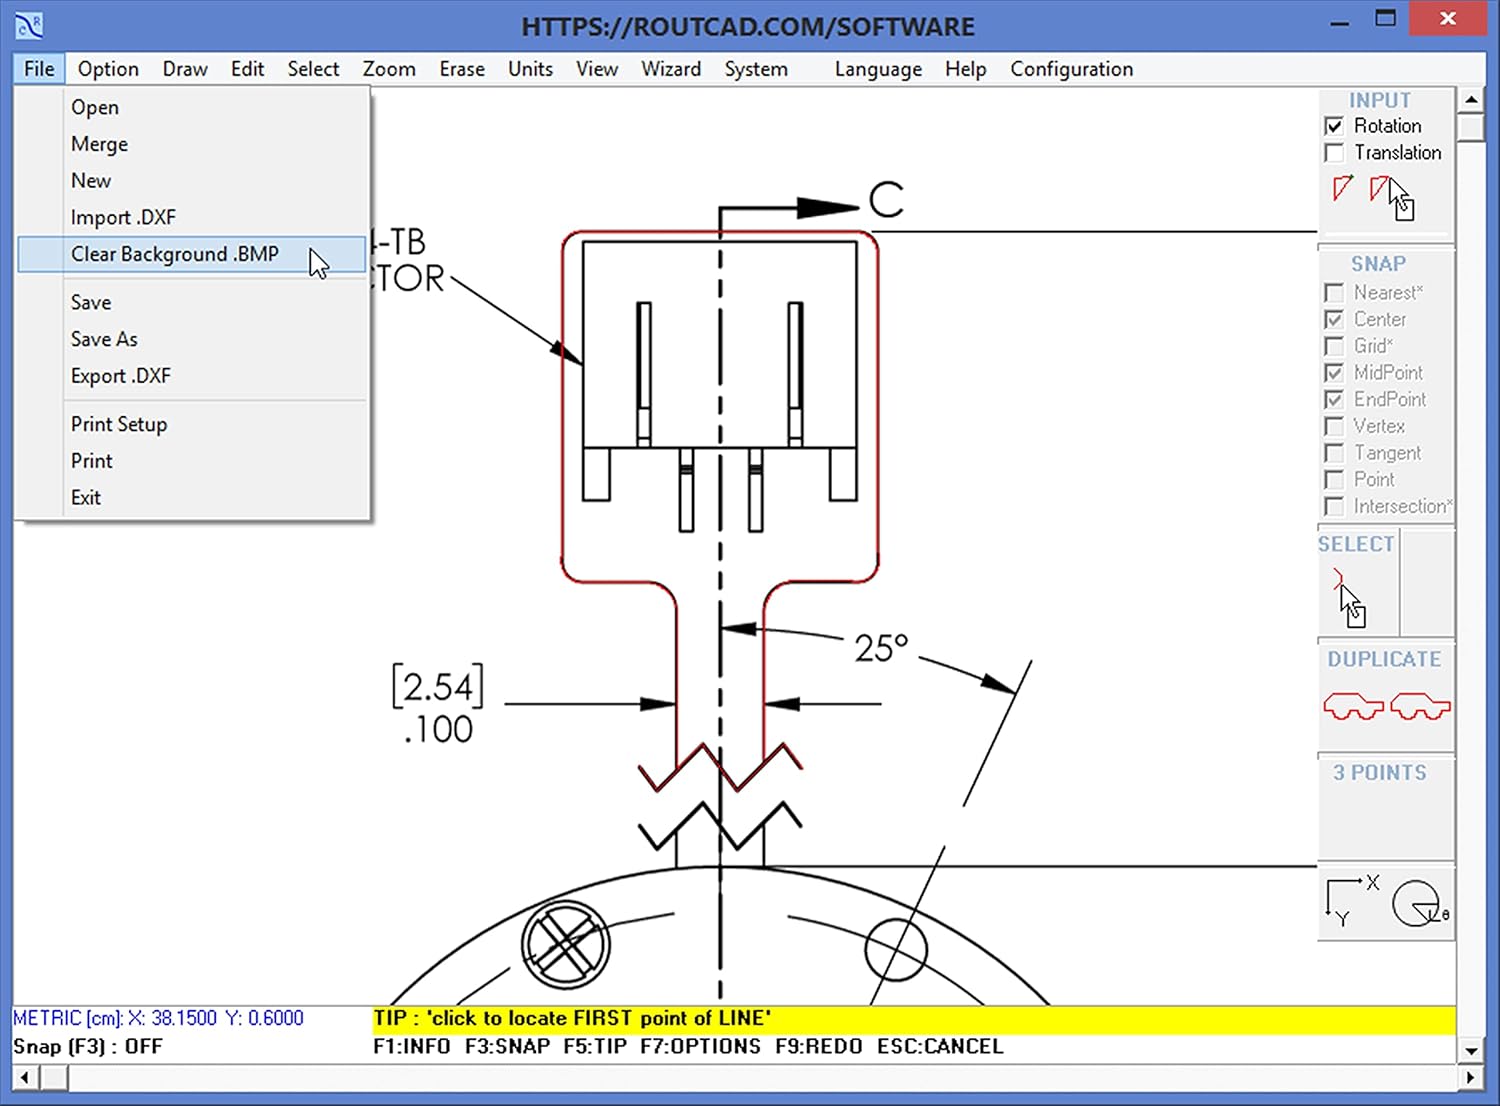Click the second DUPLICATE shape icon
This screenshot has height=1106, width=1500.
coord(1419,705)
